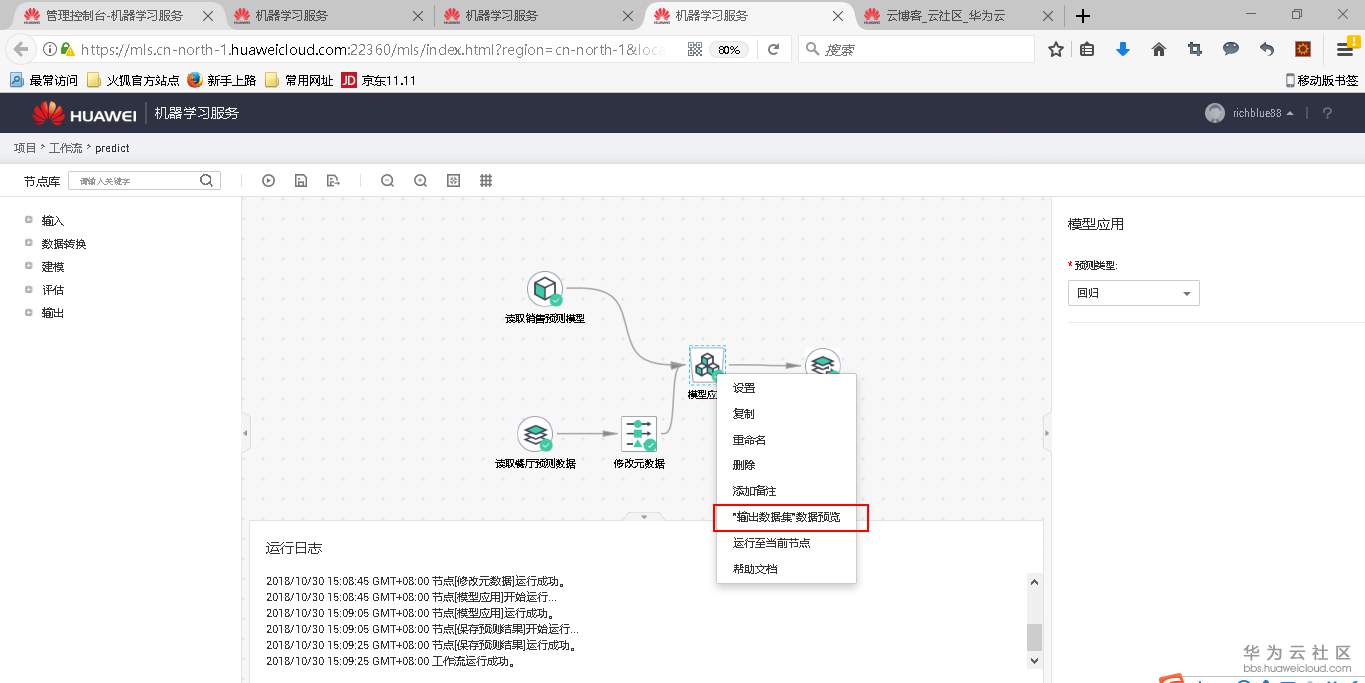This screenshot has height=683, width=1365.
Task: Collapse the left panel with arrow handle
Action: [245, 433]
